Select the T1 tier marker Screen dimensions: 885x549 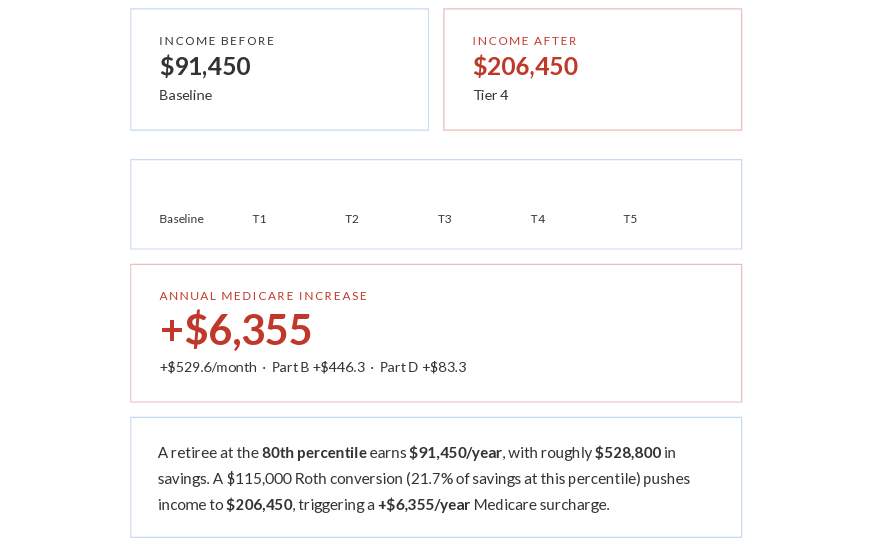(x=259, y=219)
